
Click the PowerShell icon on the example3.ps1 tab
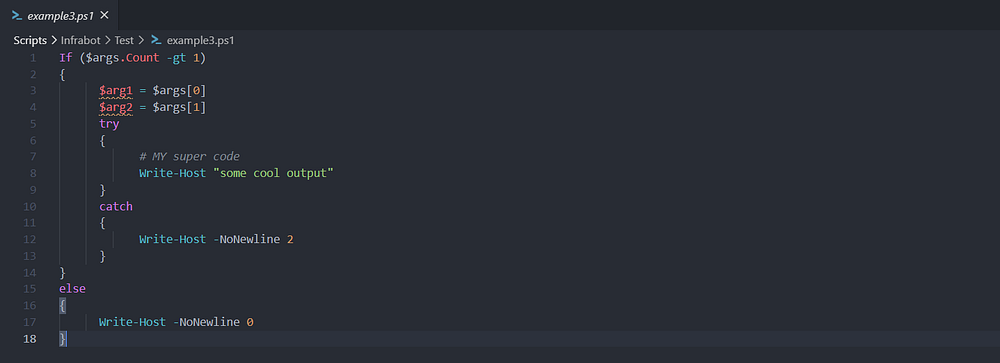17,15
